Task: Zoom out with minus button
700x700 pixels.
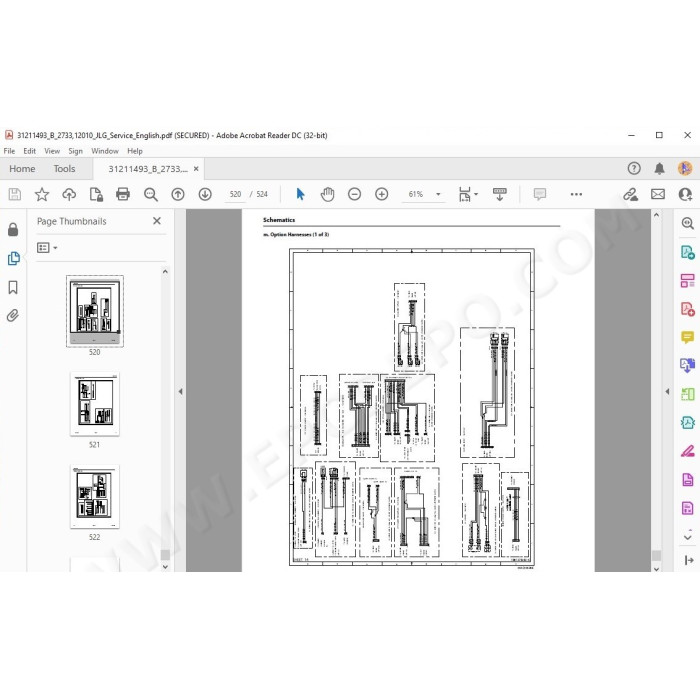Action: (354, 194)
